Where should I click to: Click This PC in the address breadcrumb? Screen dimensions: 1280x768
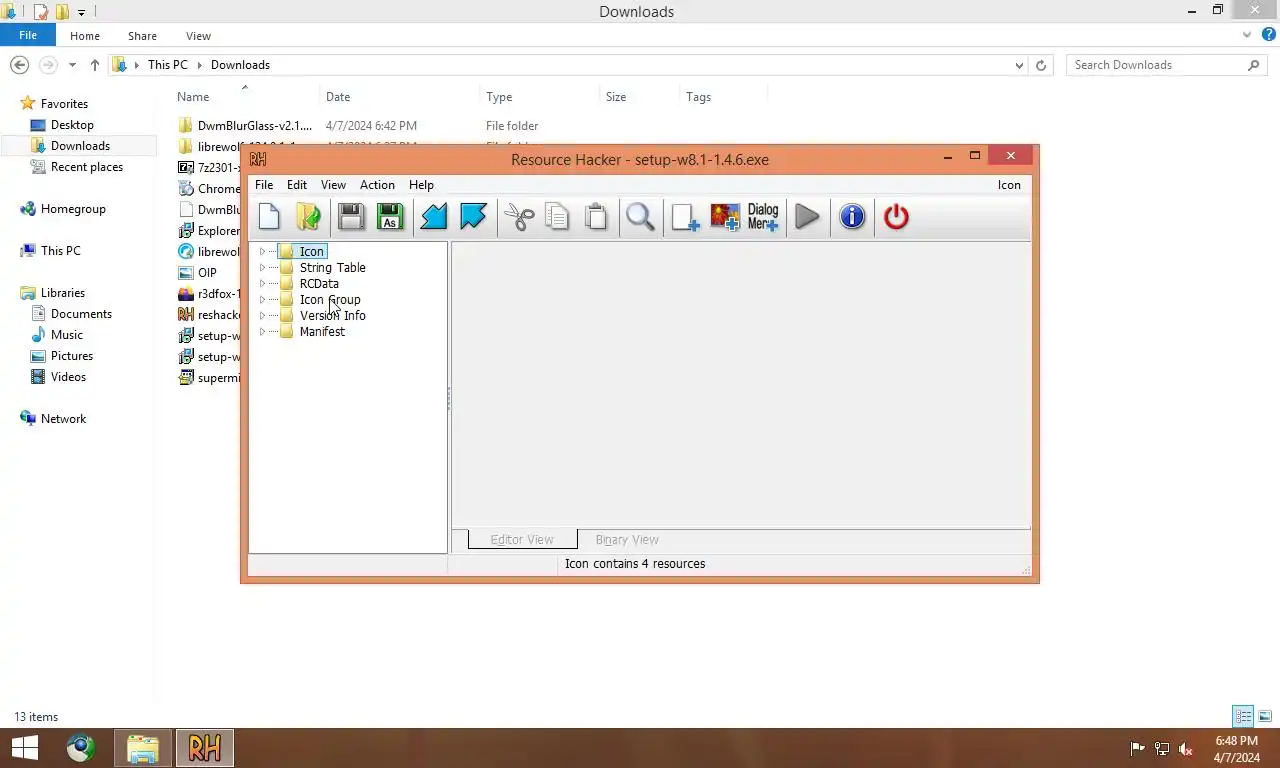coord(167,65)
